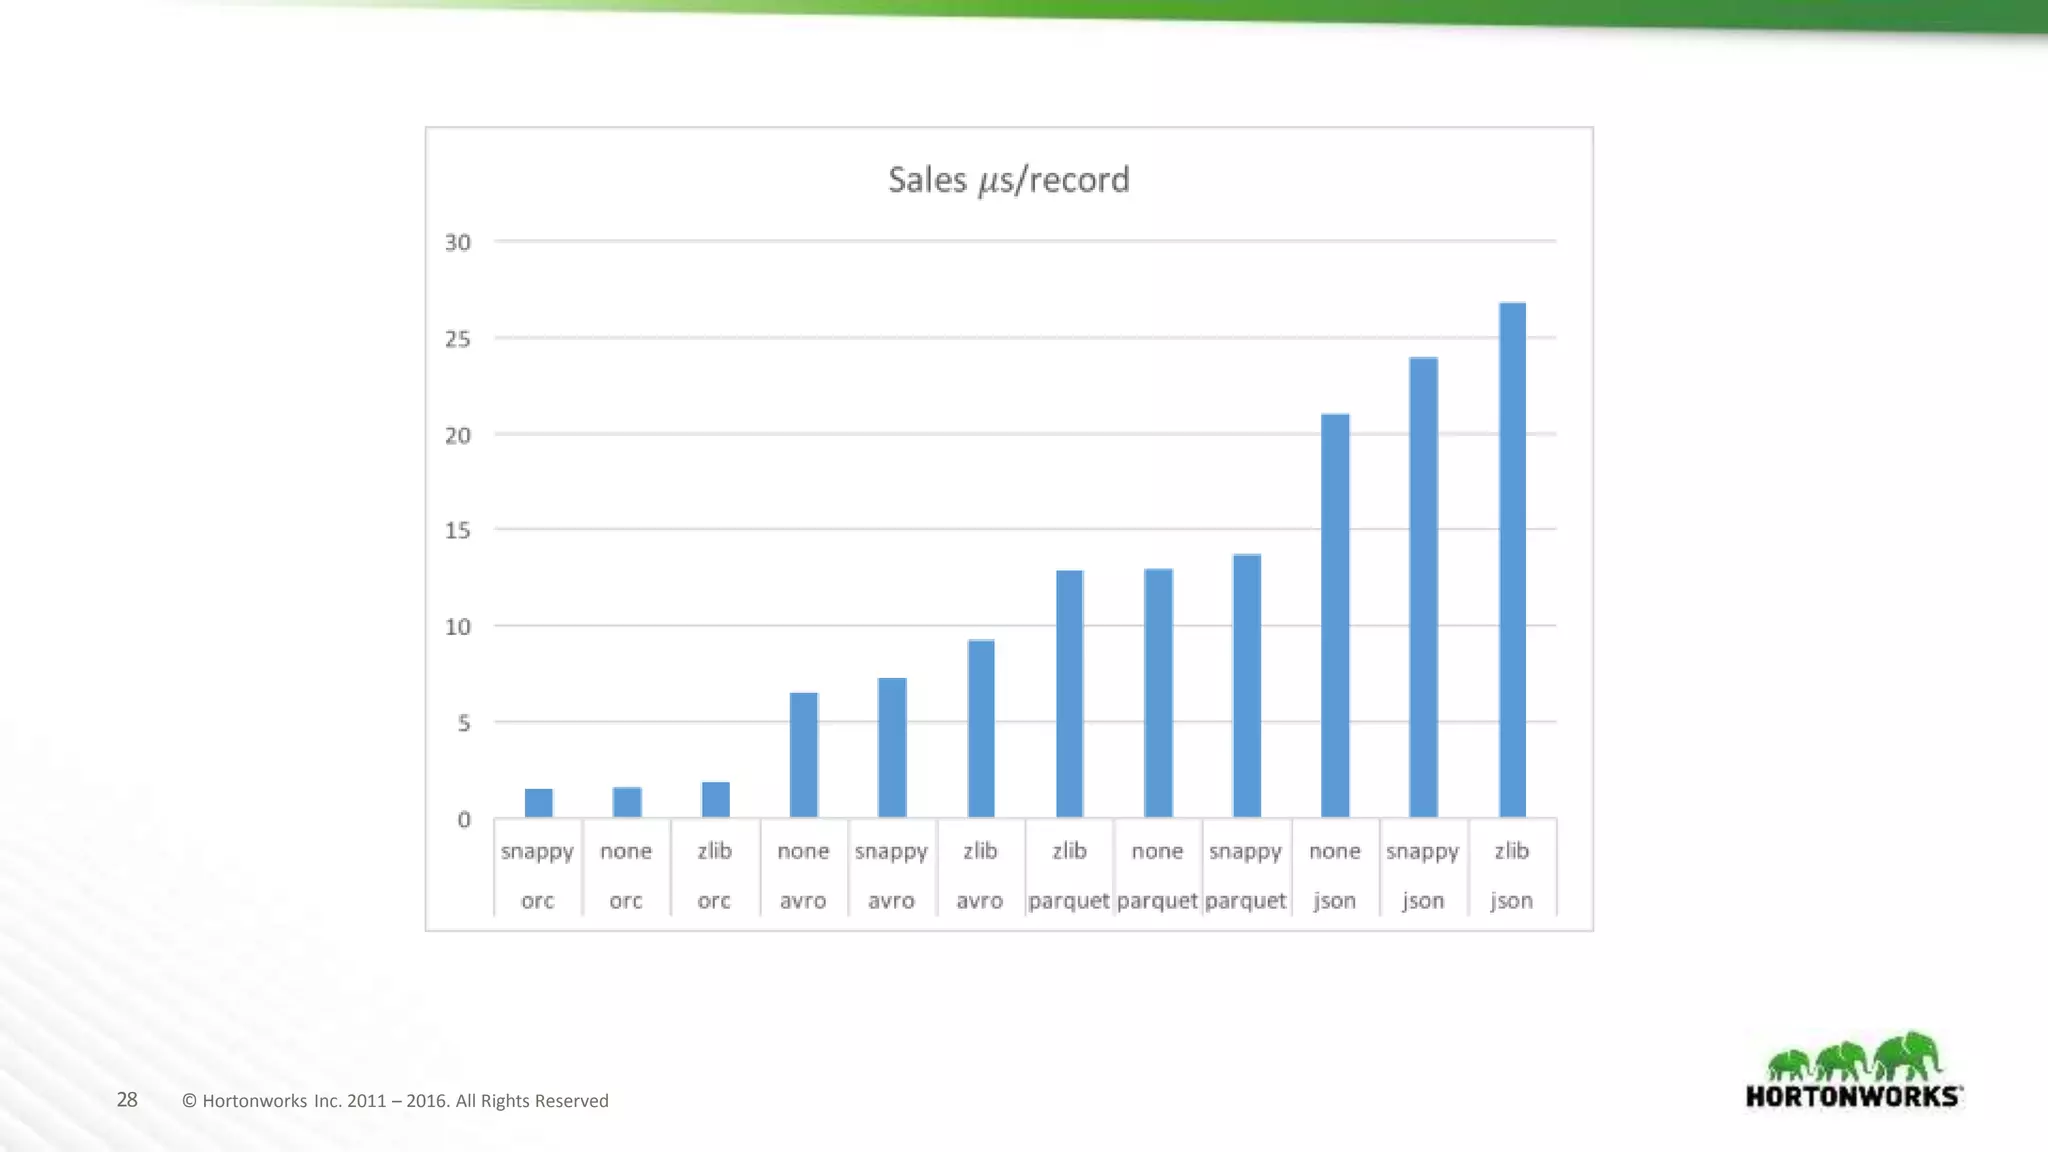Click the y-axis label 0
Image resolution: width=2048 pixels, height=1152 pixels.
coord(464,820)
